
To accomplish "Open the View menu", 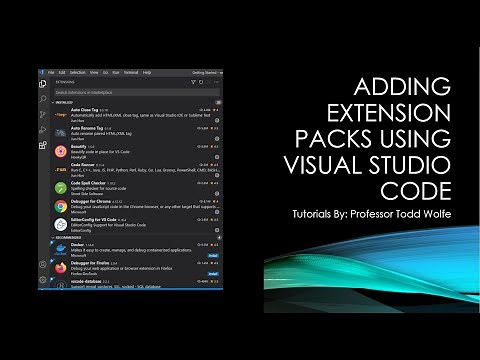I will [94, 73].
